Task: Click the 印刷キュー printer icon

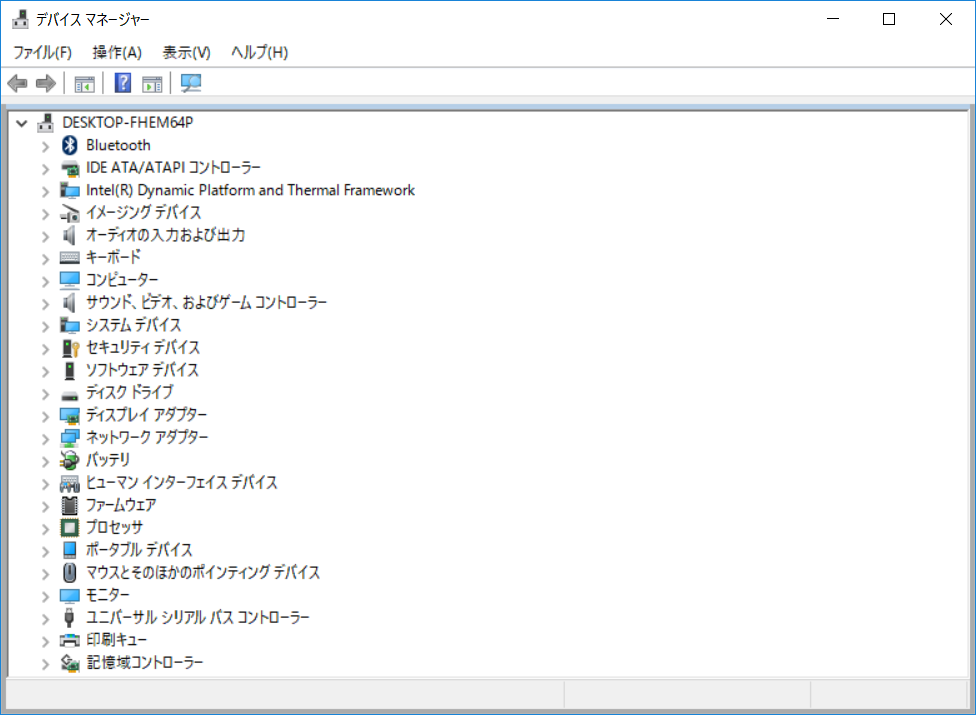Action: pos(69,640)
